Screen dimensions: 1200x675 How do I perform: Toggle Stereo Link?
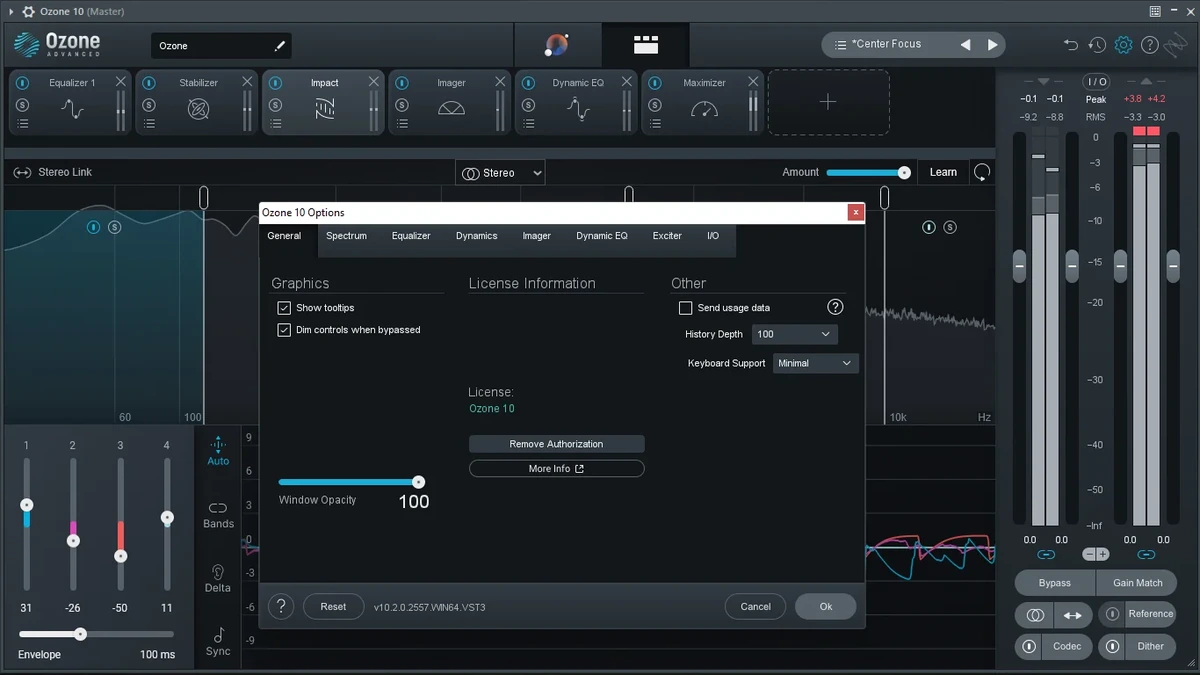[52, 172]
